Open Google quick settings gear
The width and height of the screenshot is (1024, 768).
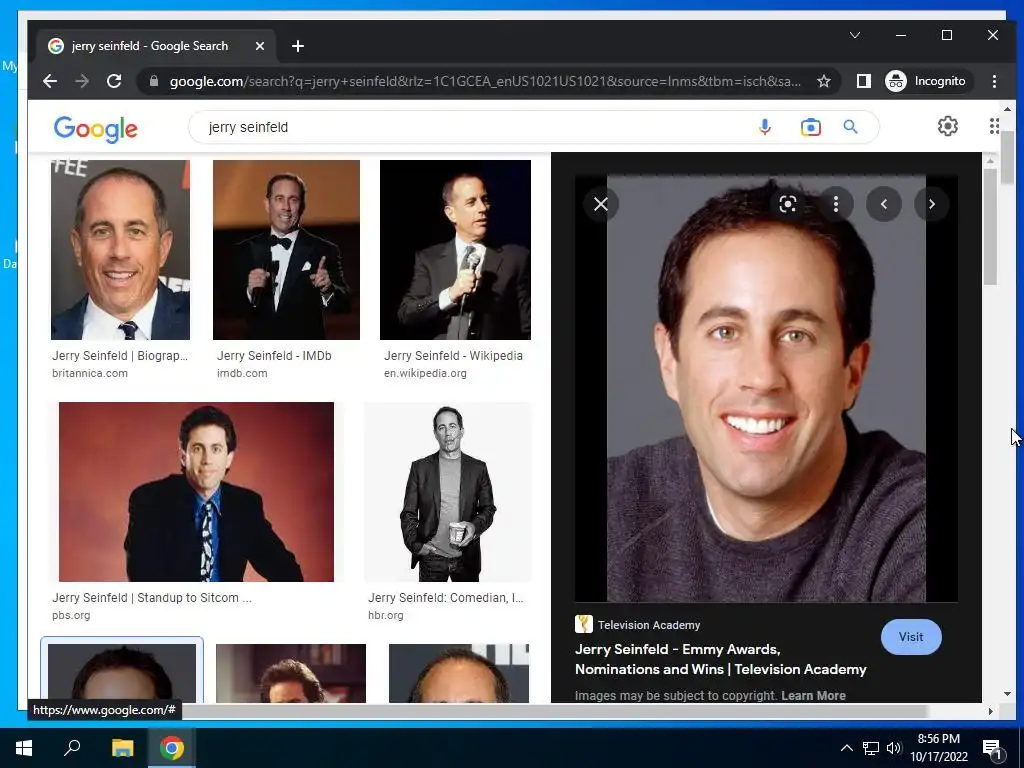pos(948,126)
